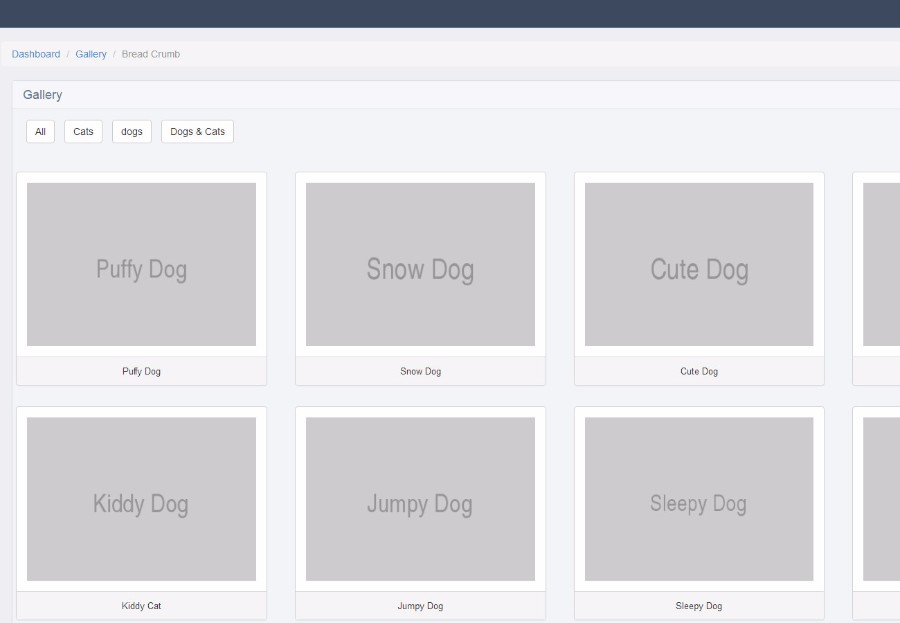900x623 pixels.
Task: Click the Kiddy Cat caption
Action: point(141,606)
